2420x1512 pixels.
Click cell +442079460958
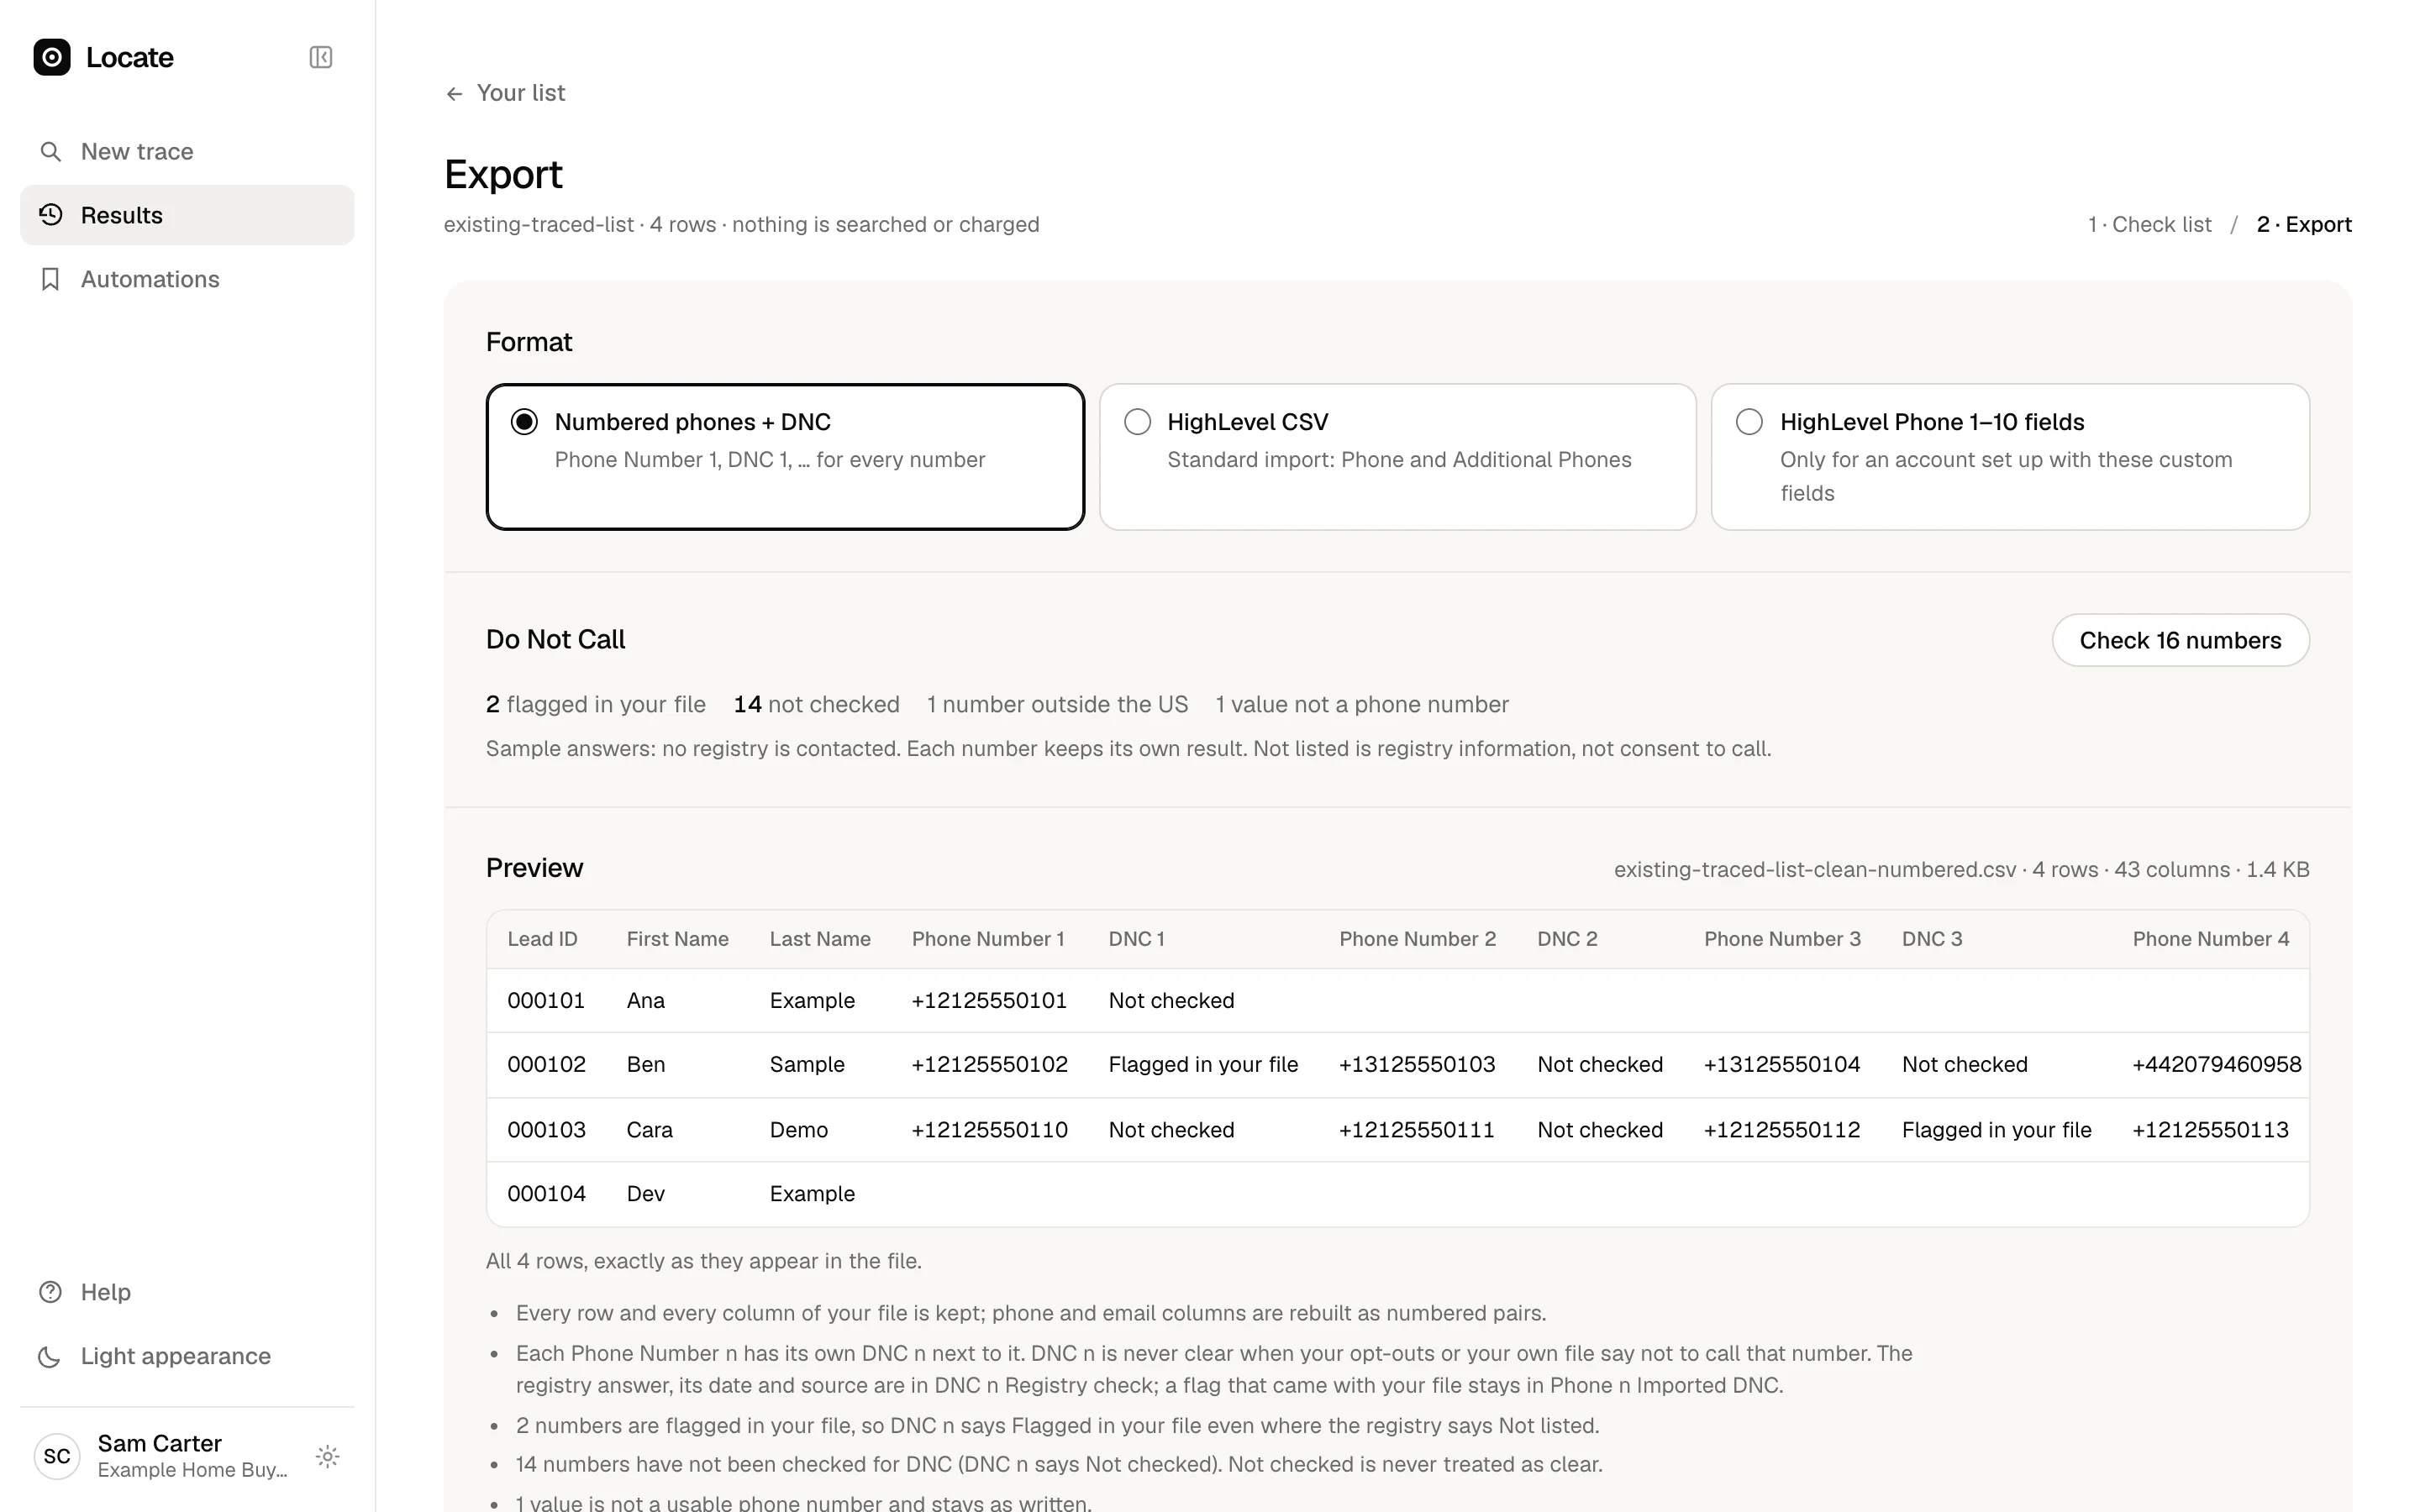click(x=2216, y=1064)
